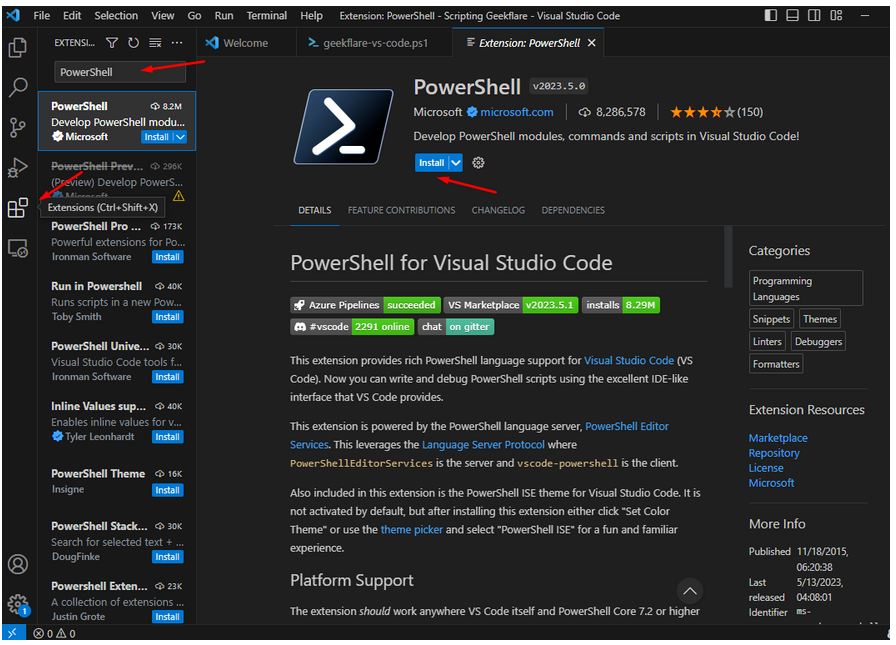Install PowerShell Pro Tools extension
The height and width of the screenshot is (645, 896).
(x=167, y=257)
